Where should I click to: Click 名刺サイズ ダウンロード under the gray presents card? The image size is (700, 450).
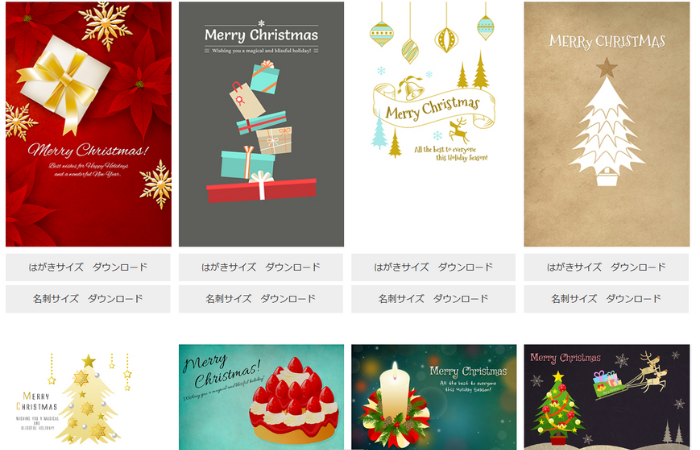tap(261, 299)
